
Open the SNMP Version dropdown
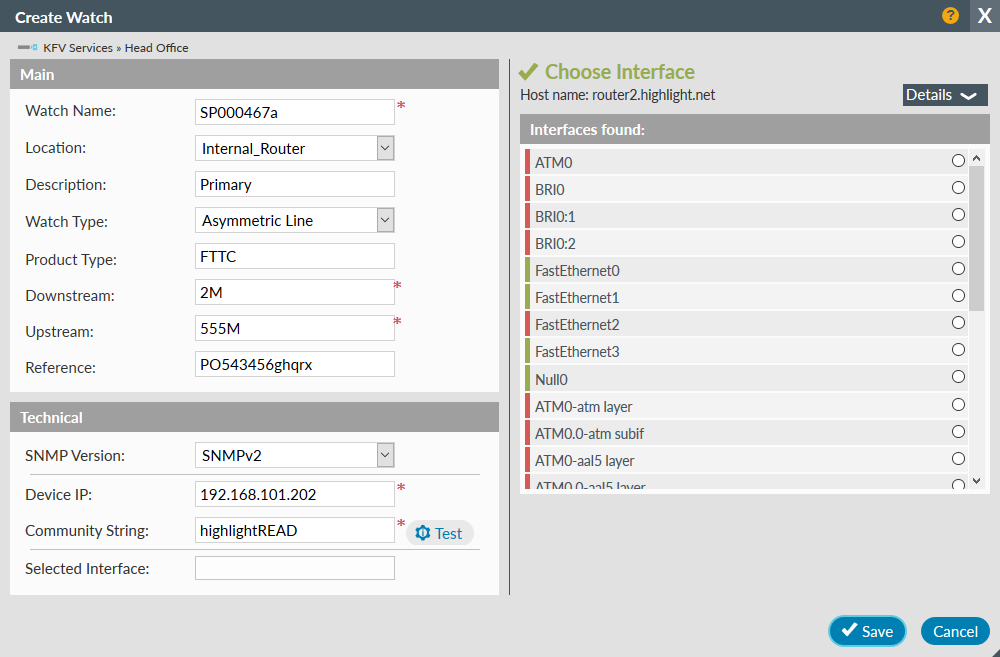point(383,455)
